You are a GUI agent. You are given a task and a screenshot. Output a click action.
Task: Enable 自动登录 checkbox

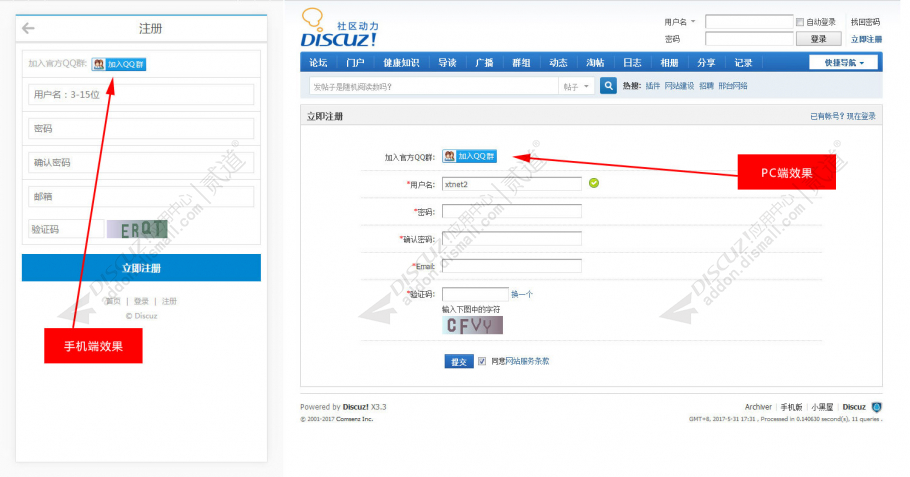coord(800,22)
